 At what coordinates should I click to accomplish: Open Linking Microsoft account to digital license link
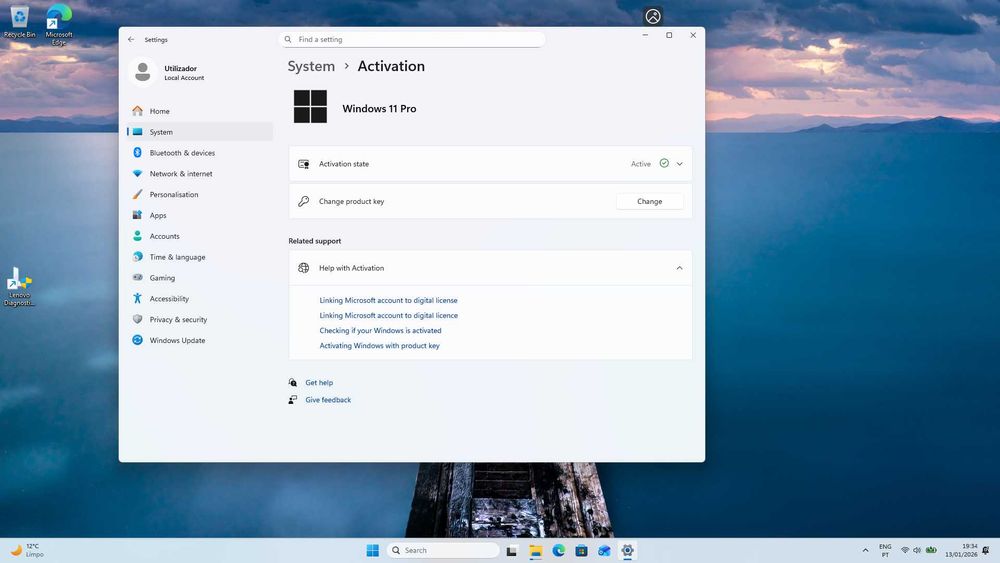coord(388,300)
